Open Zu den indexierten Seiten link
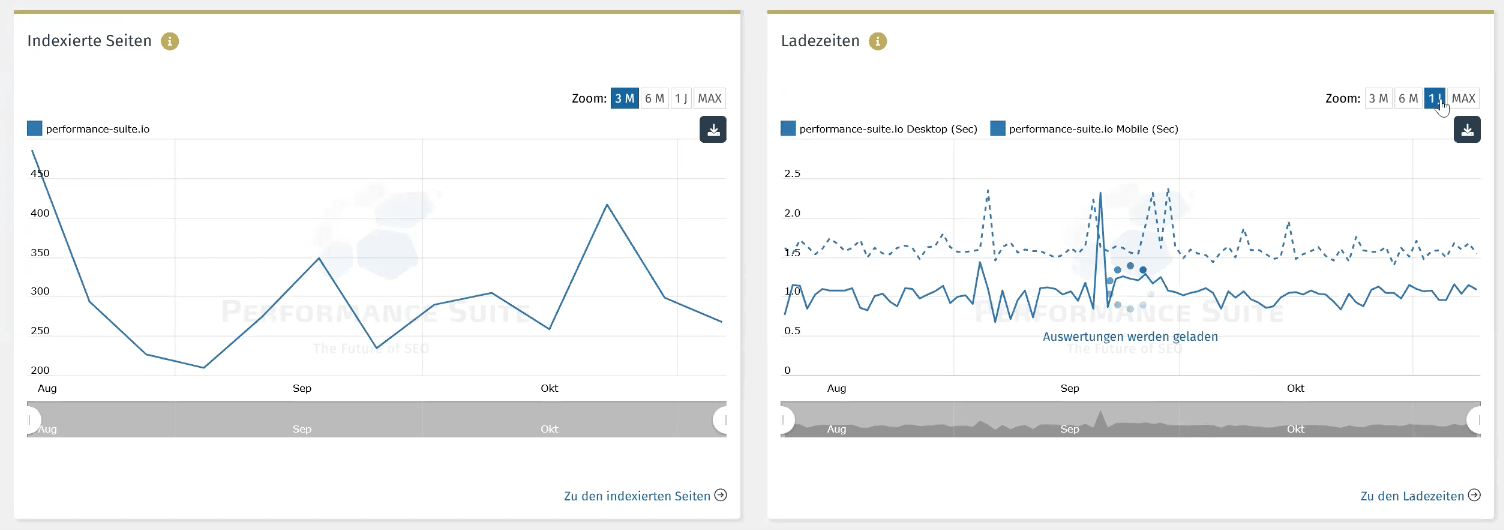 tap(636, 496)
